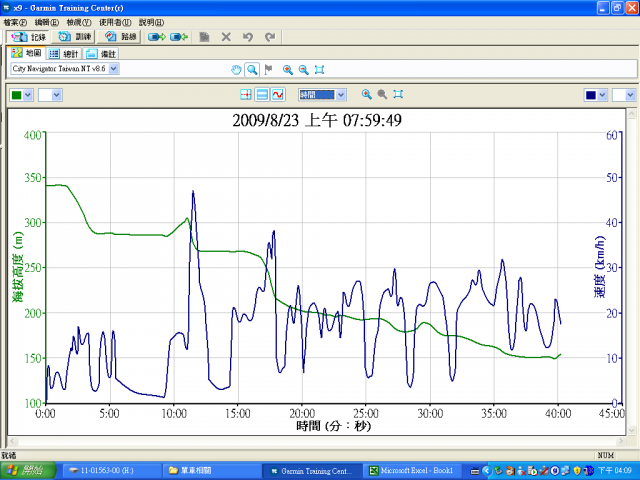Image resolution: width=640 pixels, height=480 pixels.
Task: Click the green left-axis color swatch
Action: click(17, 95)
